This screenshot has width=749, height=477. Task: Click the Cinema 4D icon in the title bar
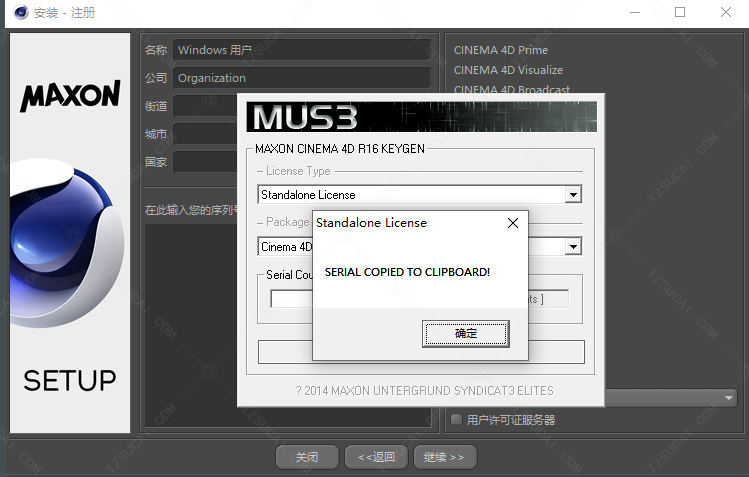(21, 12)
